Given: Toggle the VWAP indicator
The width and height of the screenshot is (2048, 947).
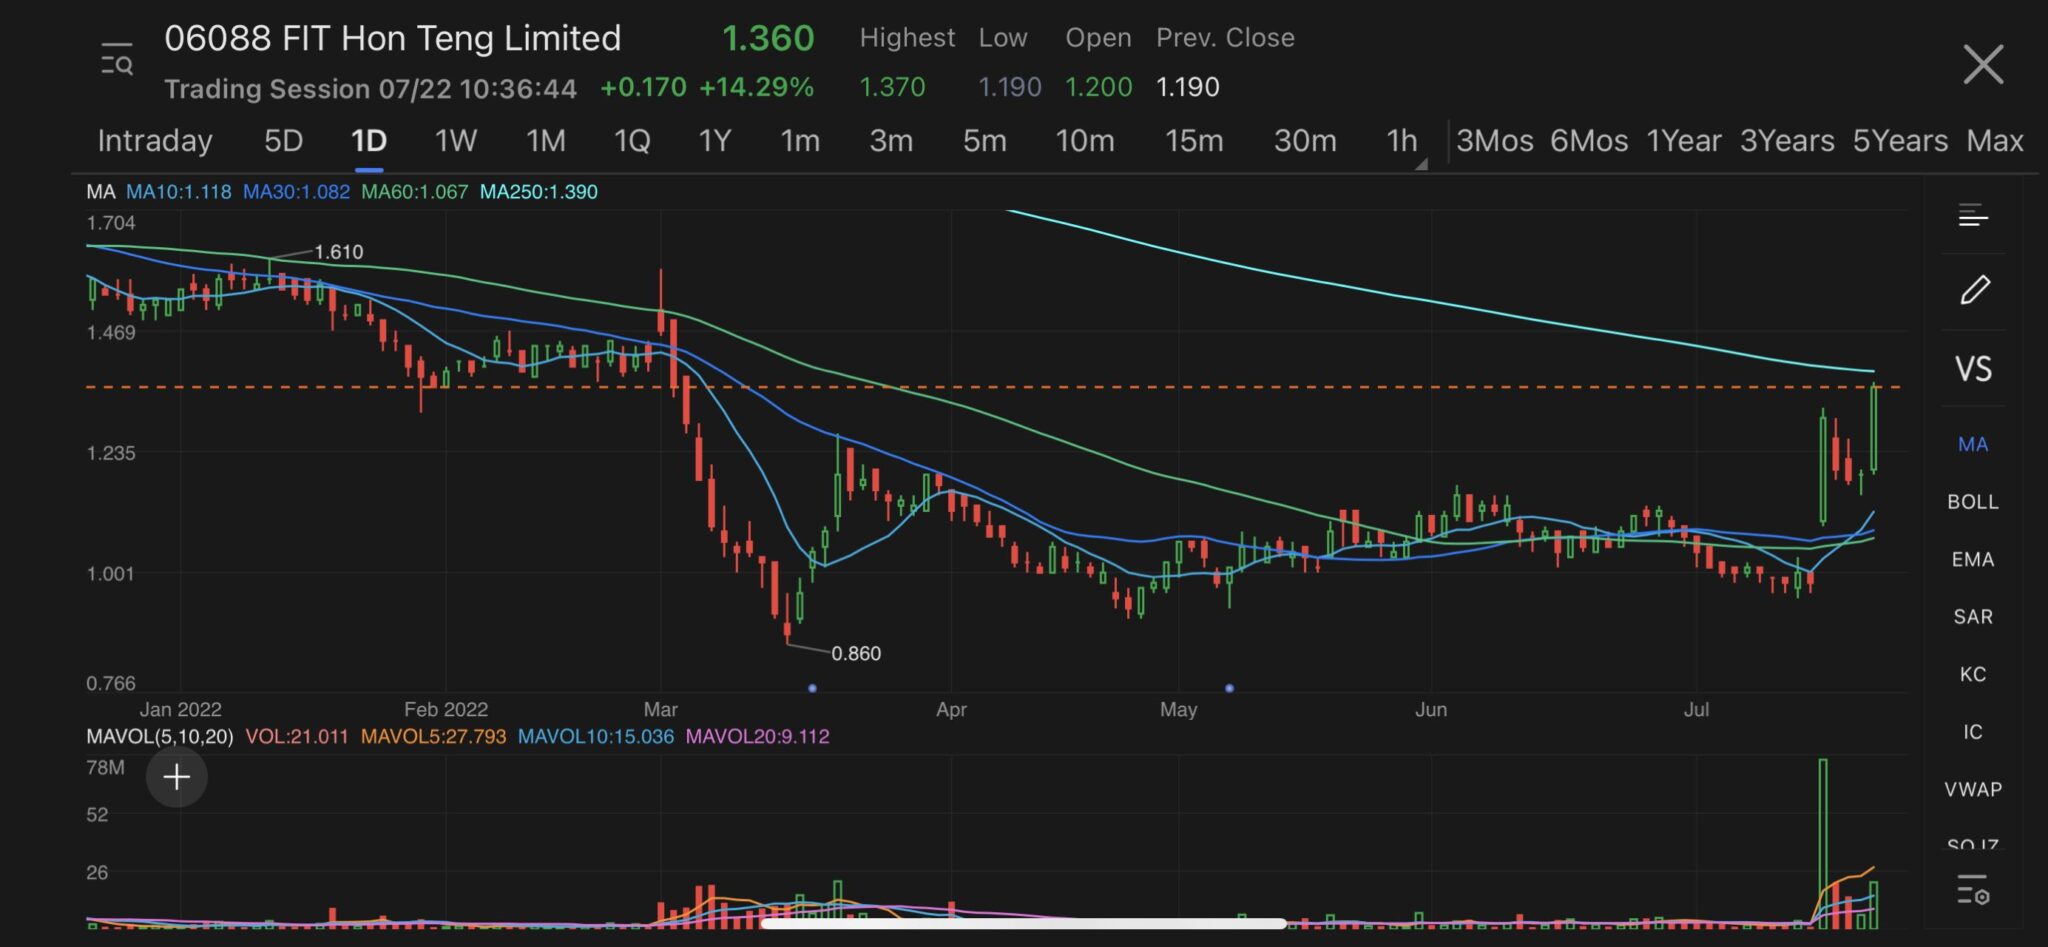Looking at the screenshot, I should point(1973,790).
